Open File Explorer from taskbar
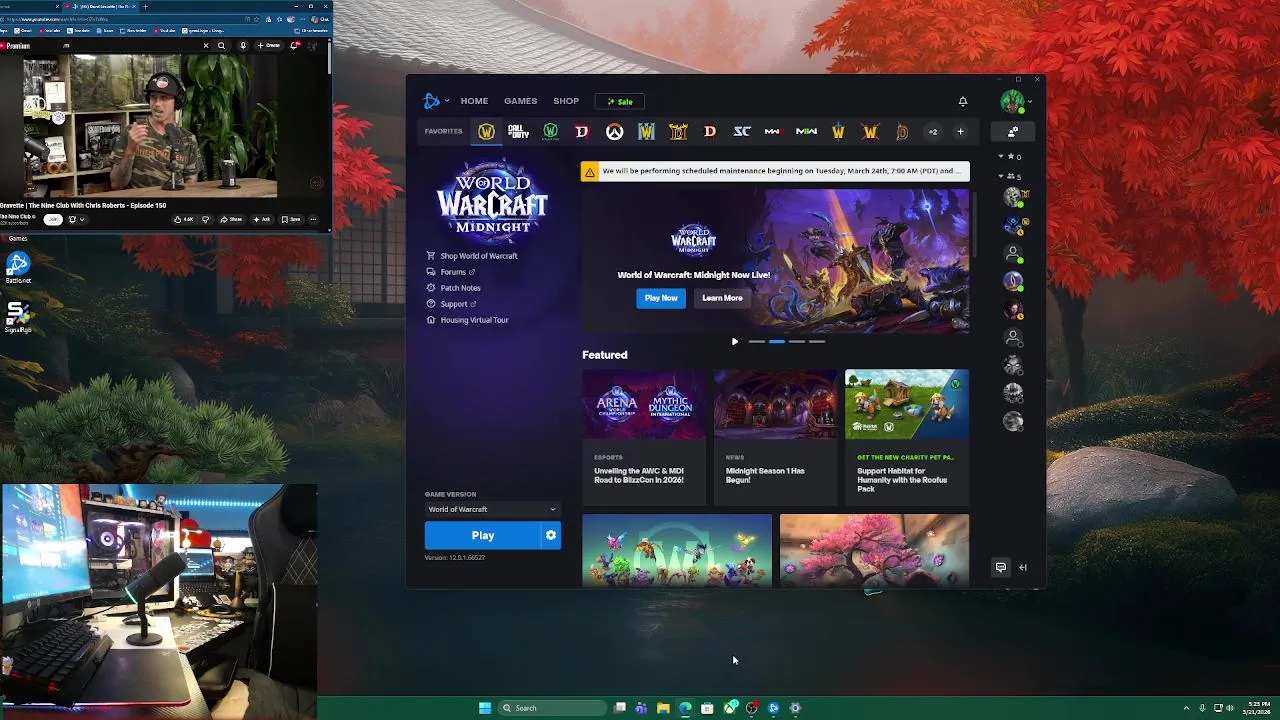 point(663,708)
